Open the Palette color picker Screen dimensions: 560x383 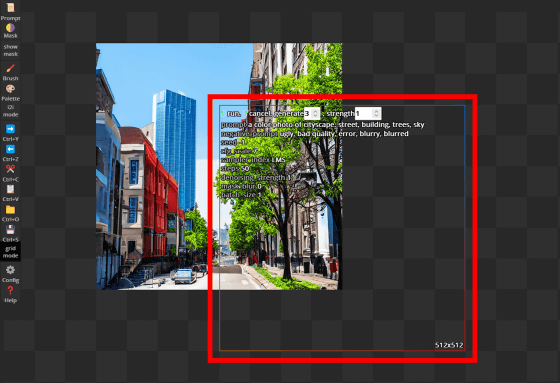(10, 93)
